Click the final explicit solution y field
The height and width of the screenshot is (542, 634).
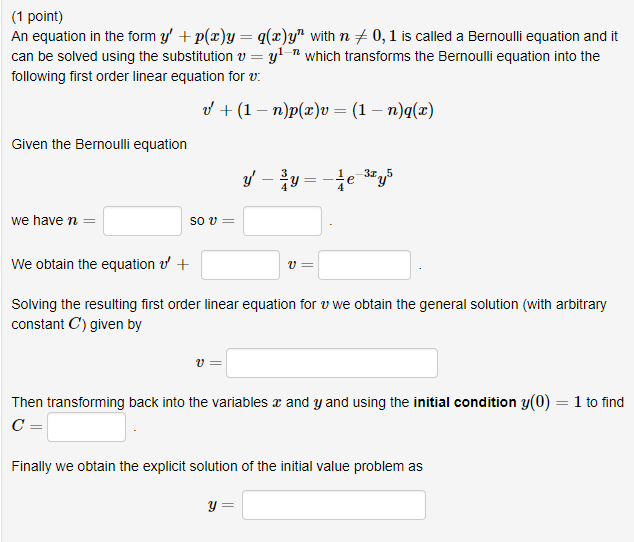click(333, 505)
